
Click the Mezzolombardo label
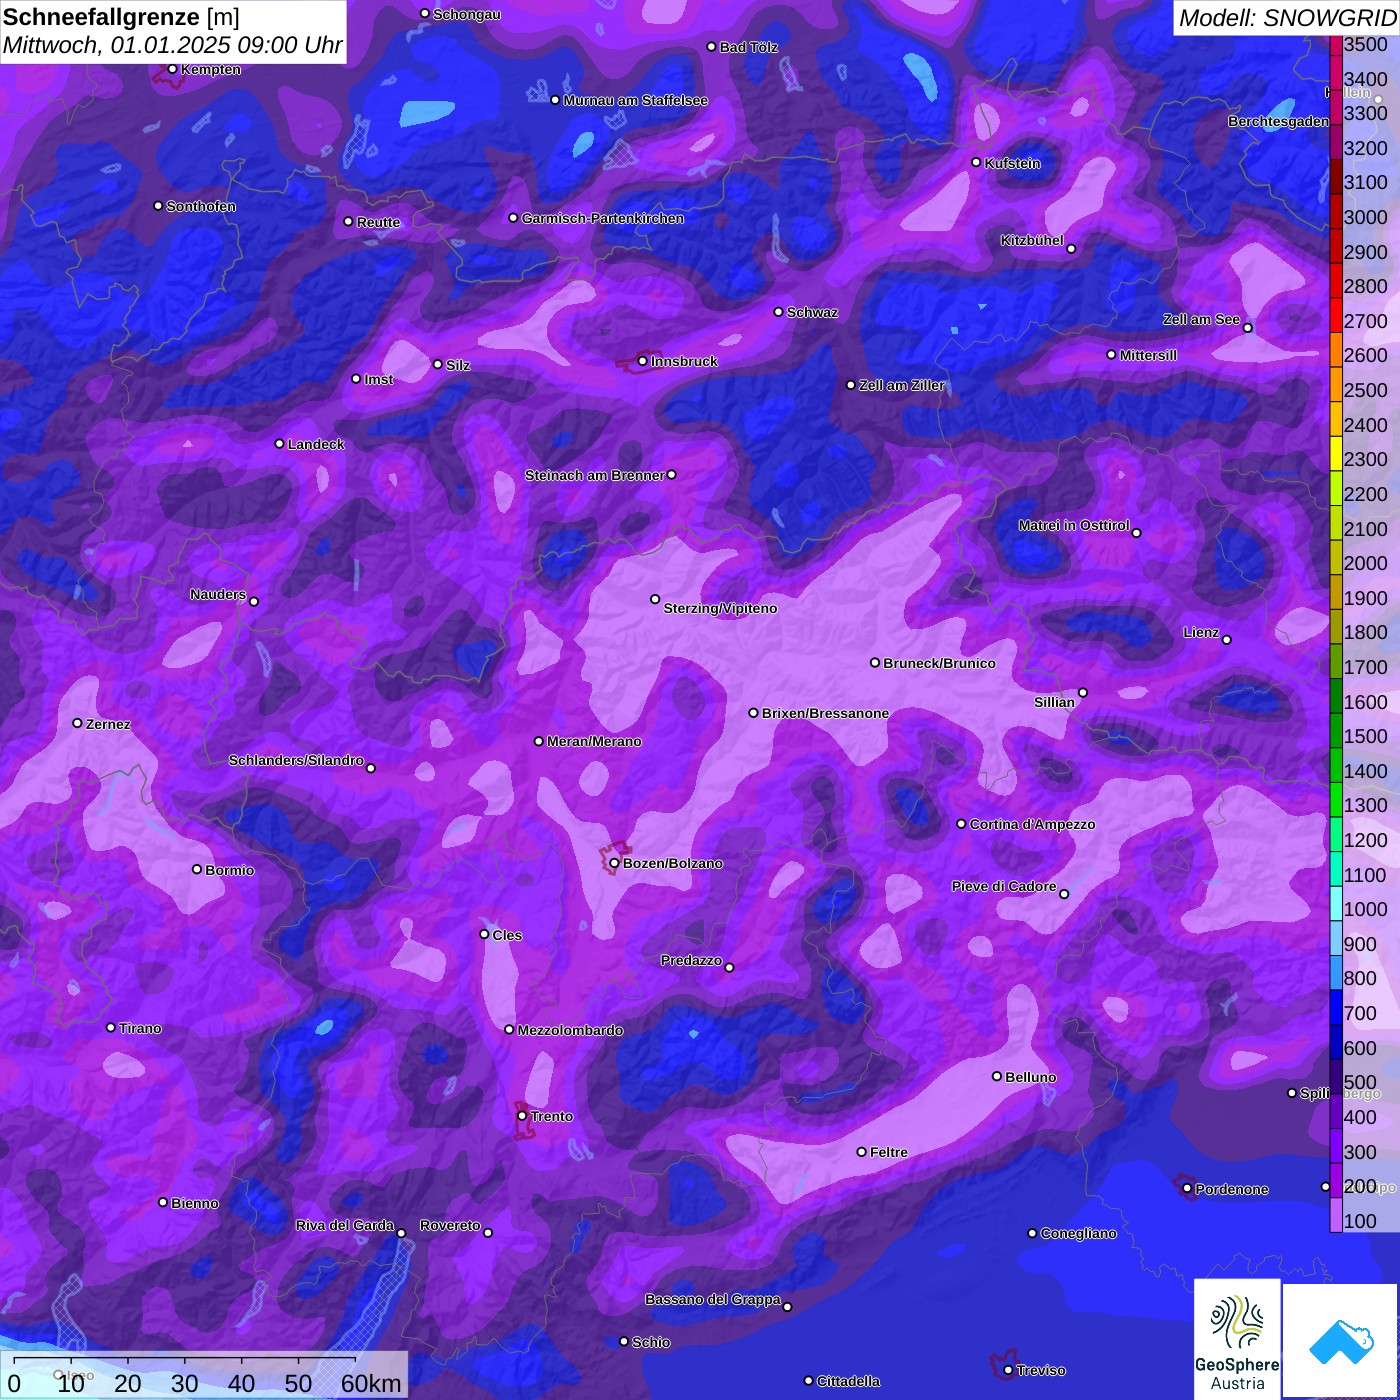570,1030
